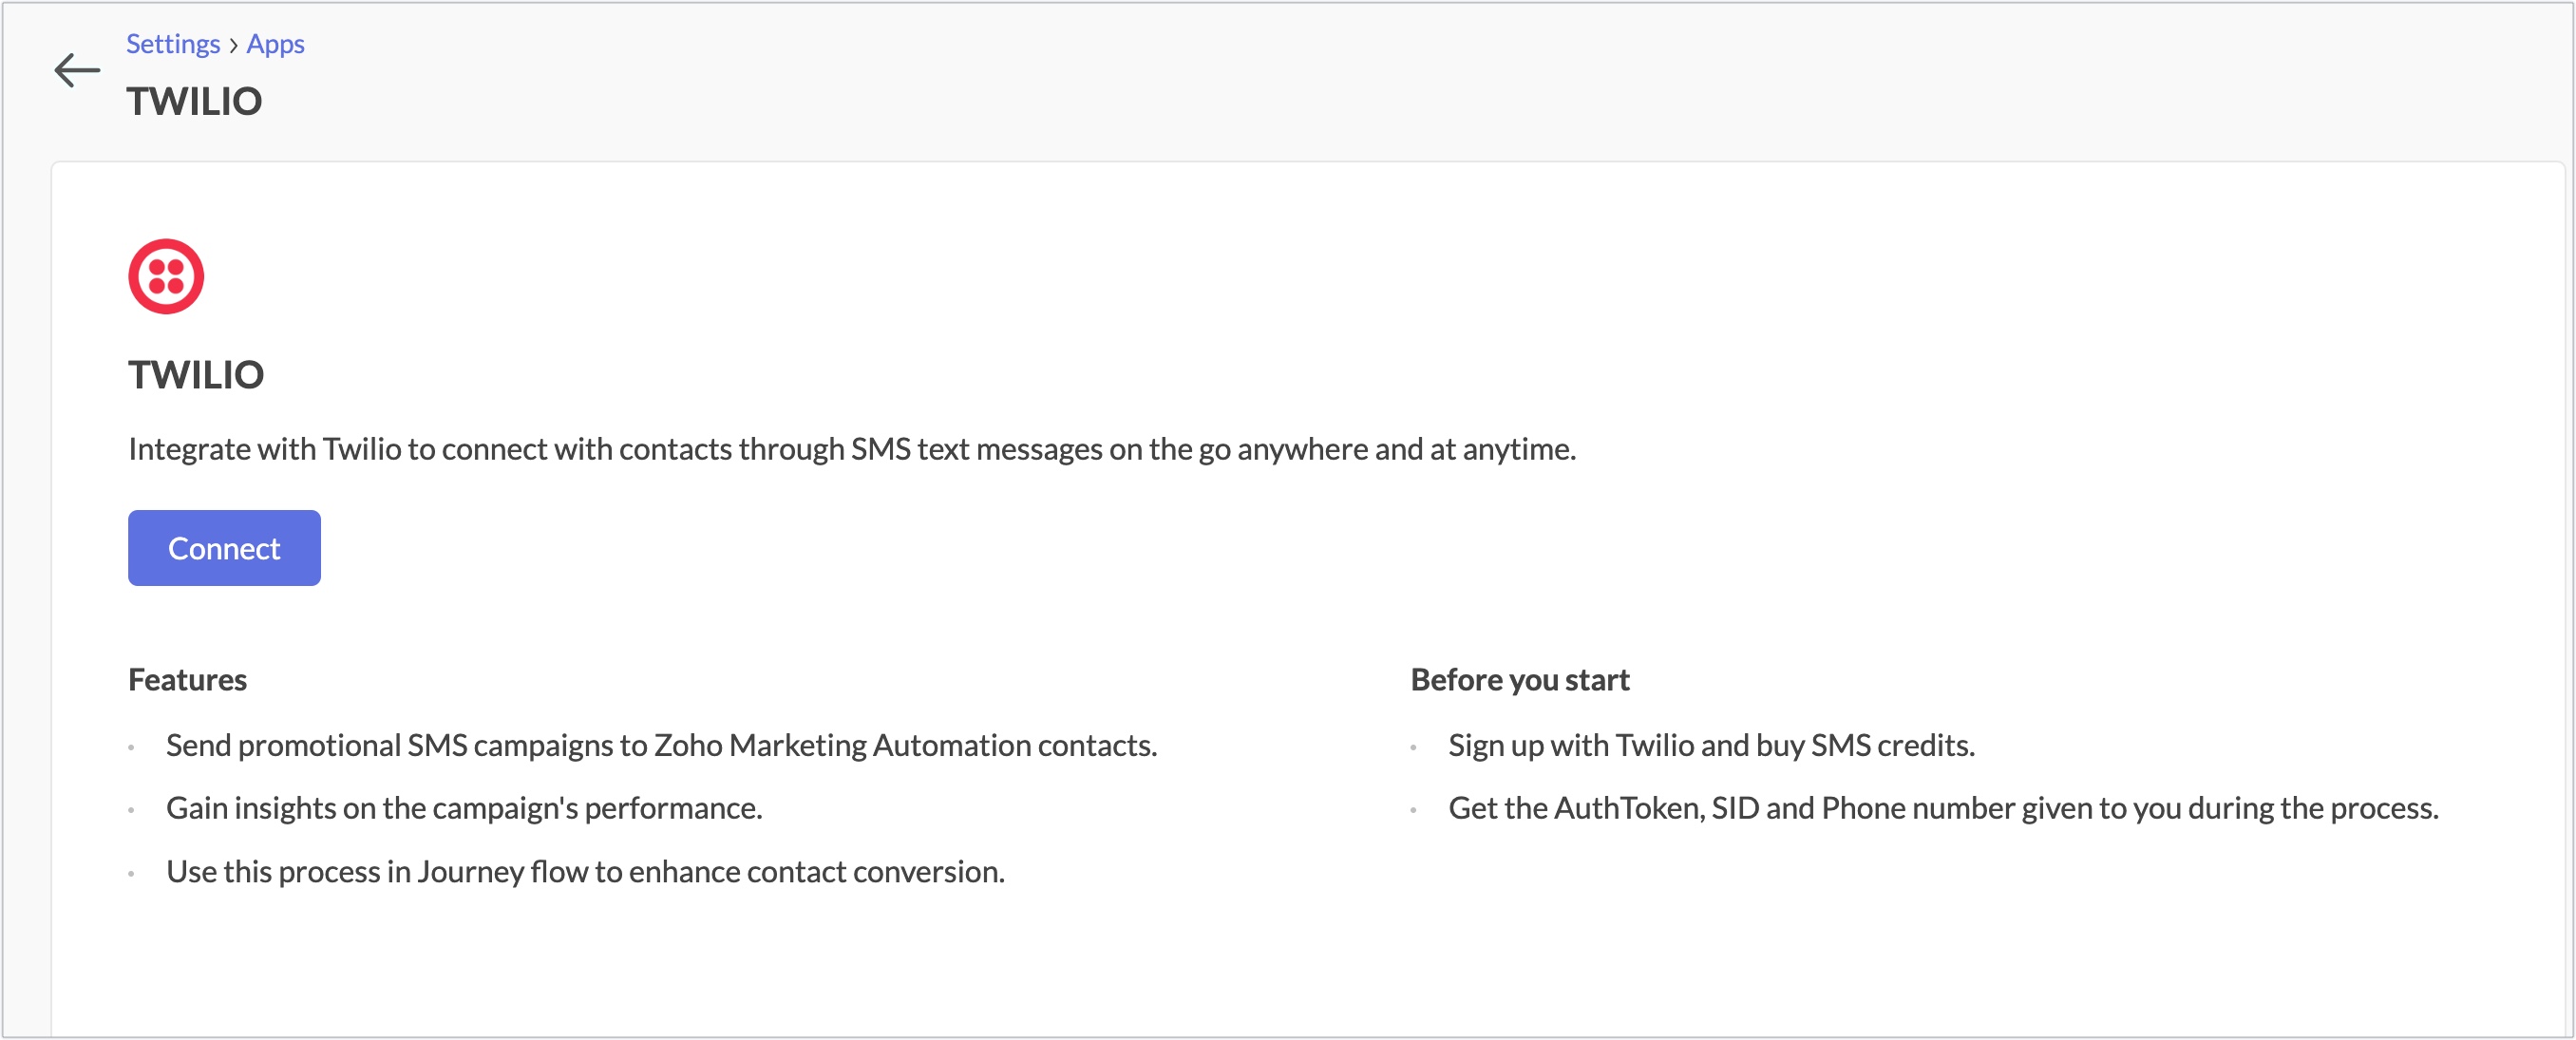Click the TWILIO heading below the logo
Image resolution: width=2576 pixels, height=1040 pixels.
click(x=196, y=375)
